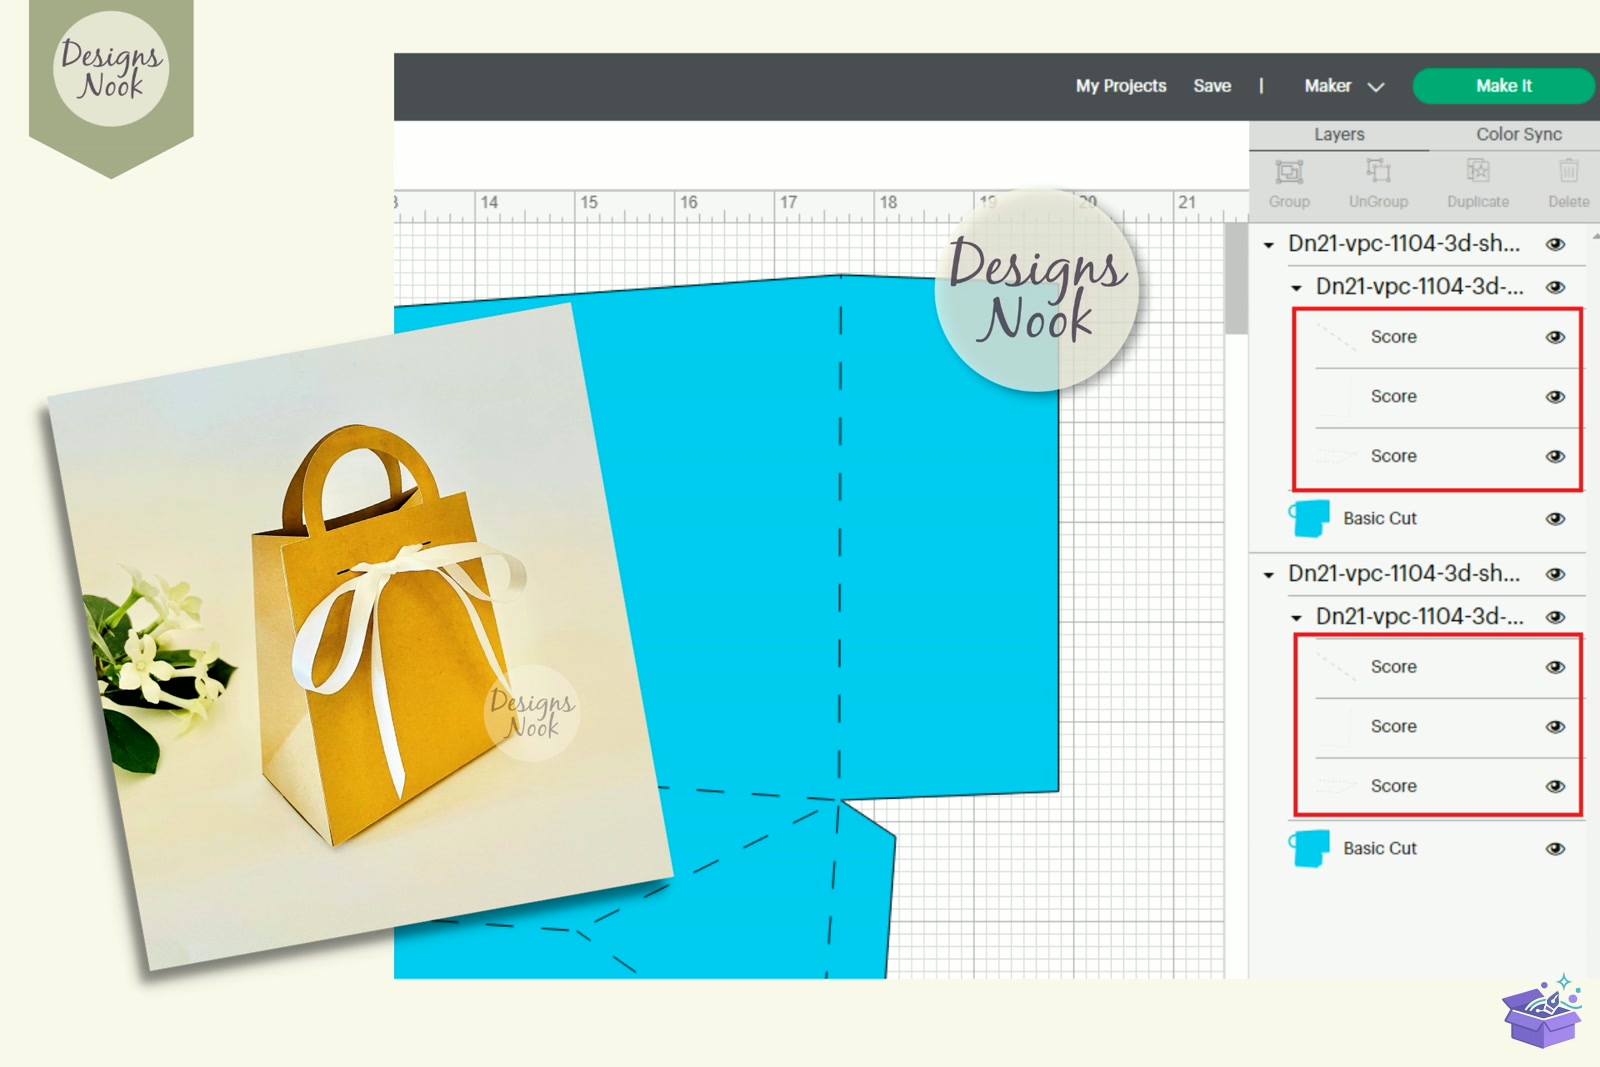The height and width of the screenshot is (1067, 1600).
Task: Select the lower Basic Cut color swatch
Action: [1309, 848]
